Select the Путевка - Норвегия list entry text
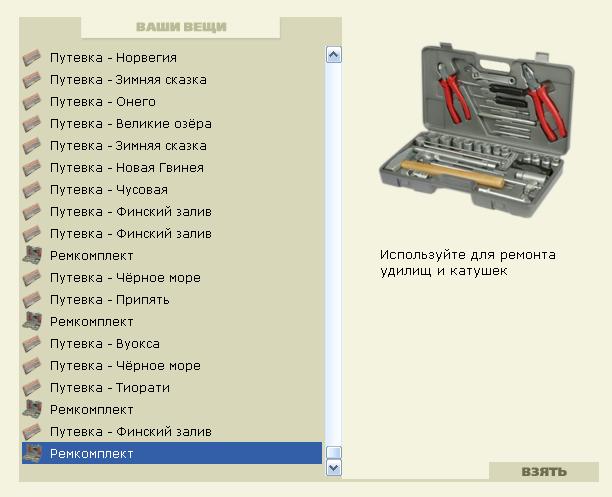 pyautogui.click(x=113, y=58)
